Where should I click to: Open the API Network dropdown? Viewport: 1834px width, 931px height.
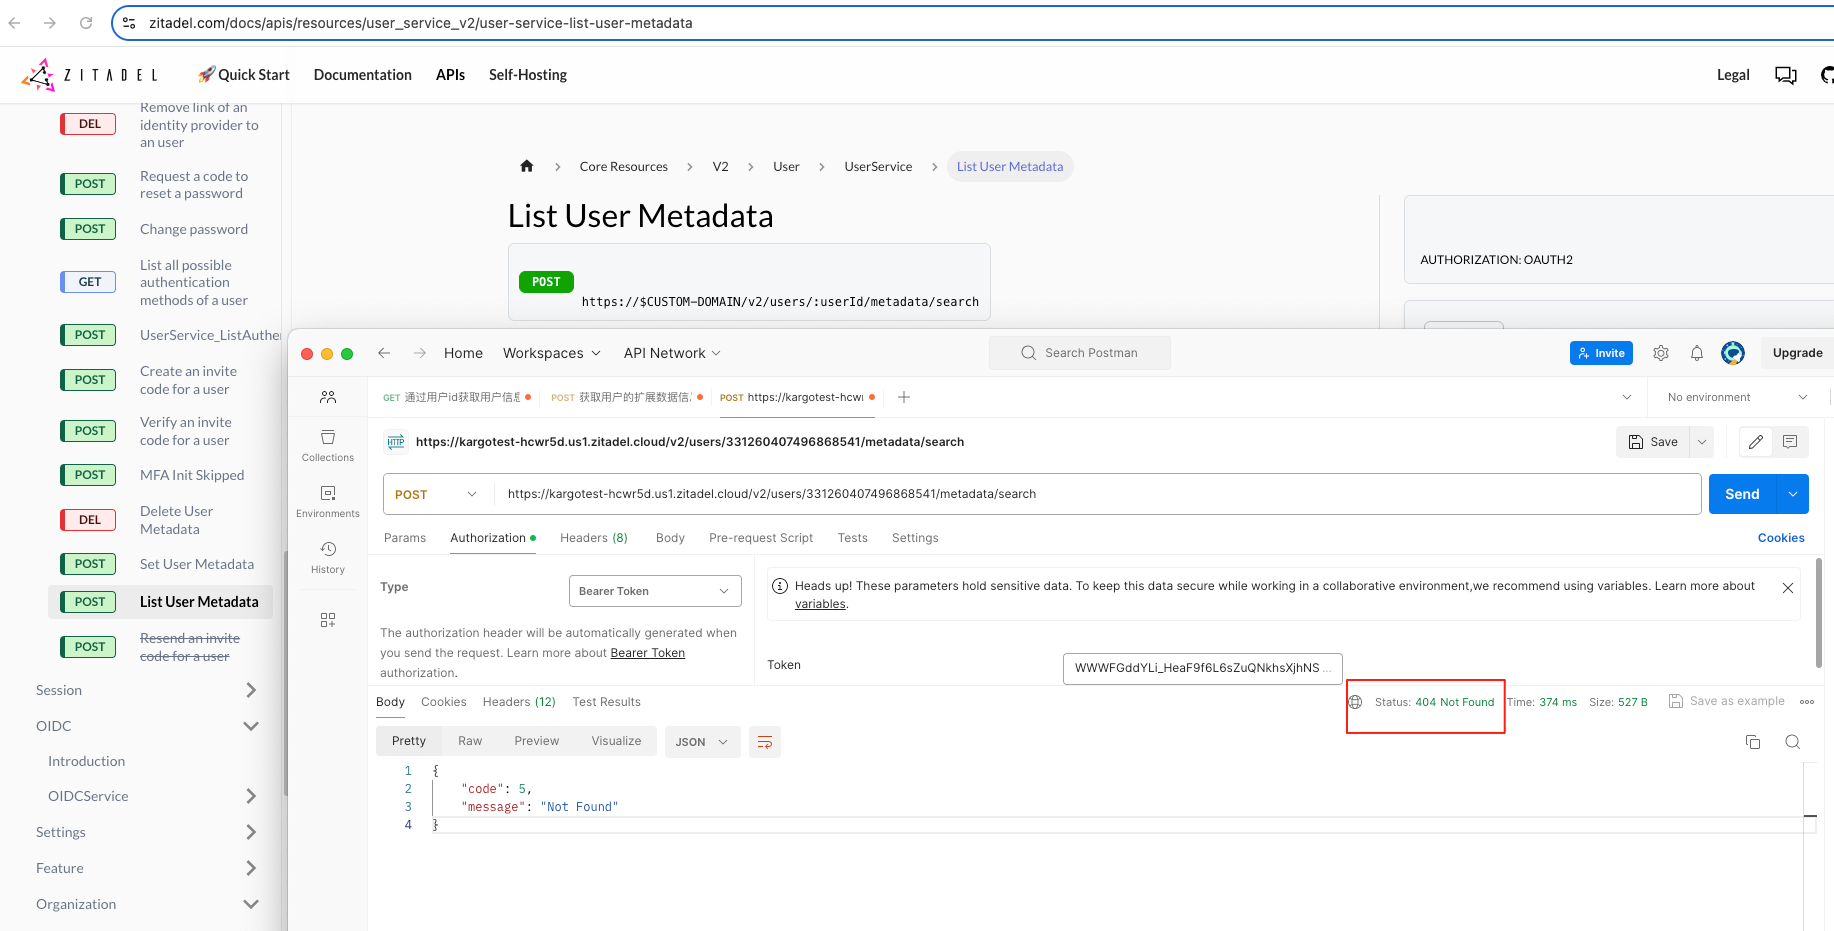pyautogui.click(x=672, y=353)
